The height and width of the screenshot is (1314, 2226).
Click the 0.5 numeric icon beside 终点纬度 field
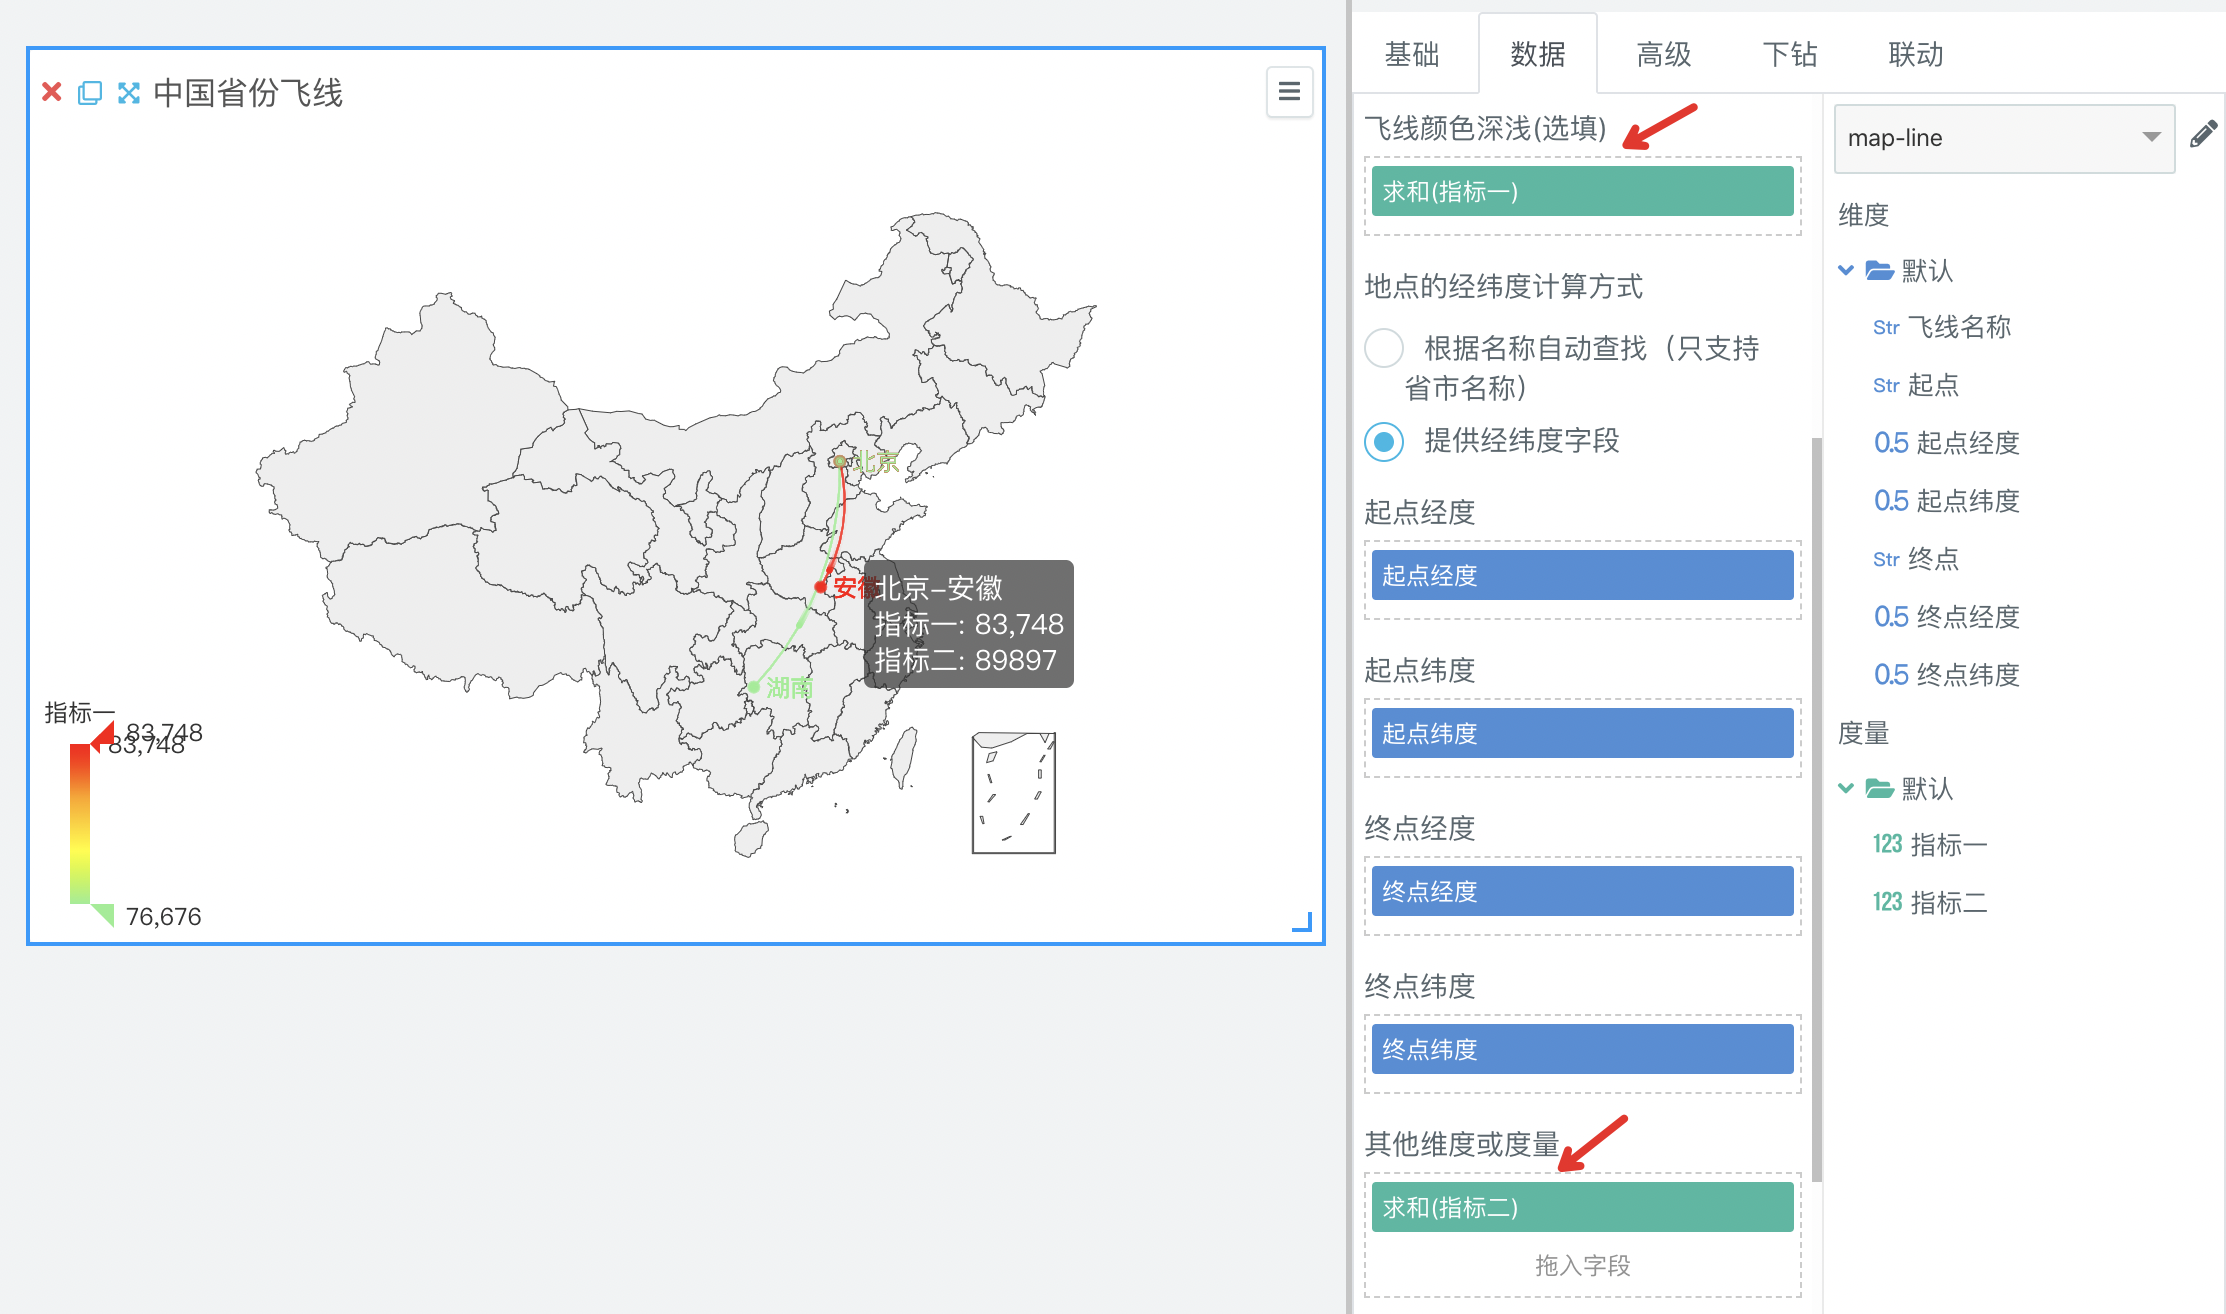pos(1891,675)
